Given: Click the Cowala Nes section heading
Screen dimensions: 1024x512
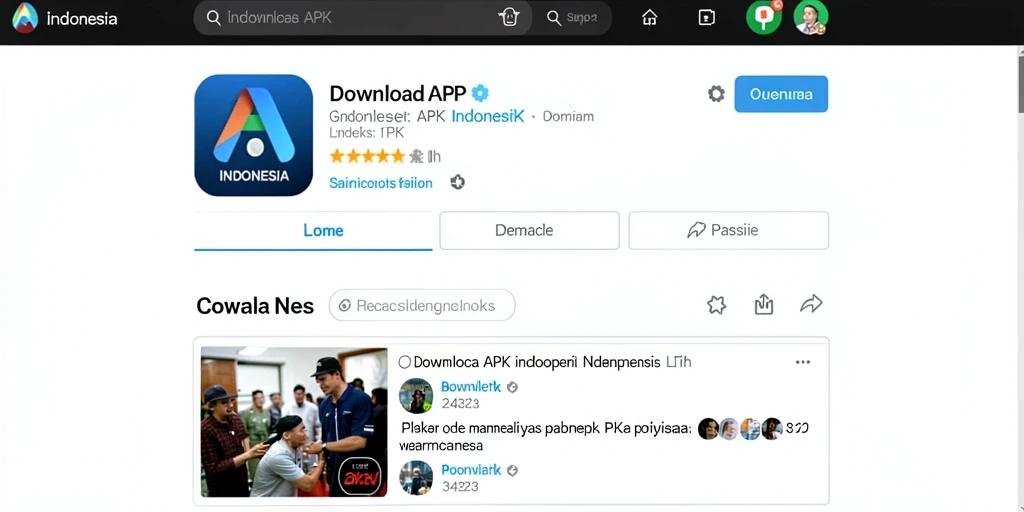Looking at the screenshot, I should point(255,306).
